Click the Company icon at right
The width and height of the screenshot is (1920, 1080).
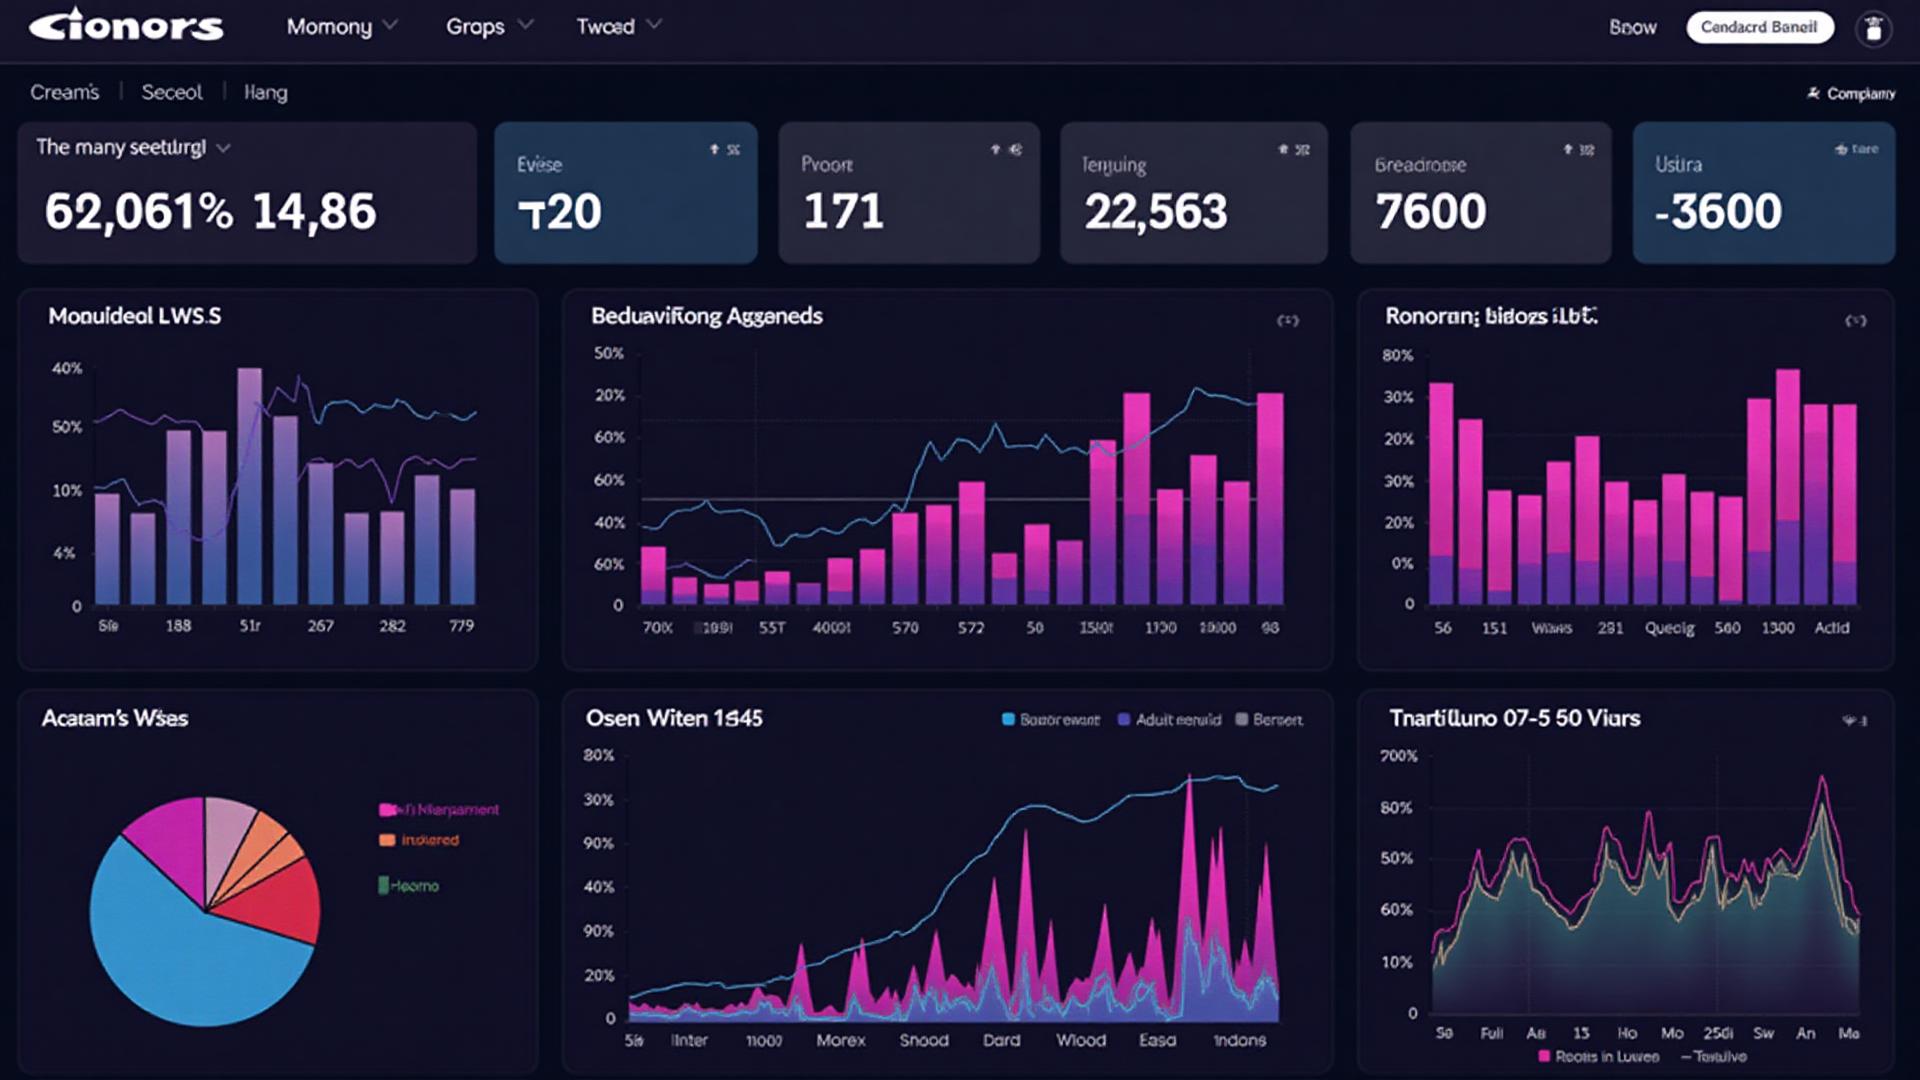(x=1813, y=93)
